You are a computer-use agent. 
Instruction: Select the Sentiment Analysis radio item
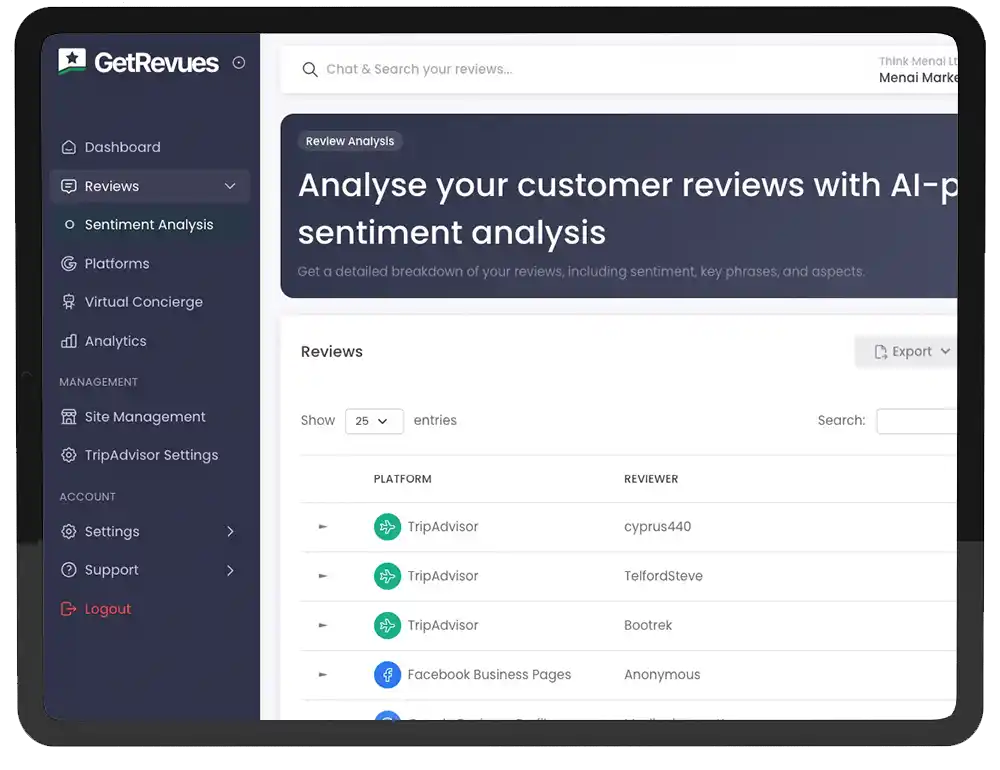[x=69, y=225]
